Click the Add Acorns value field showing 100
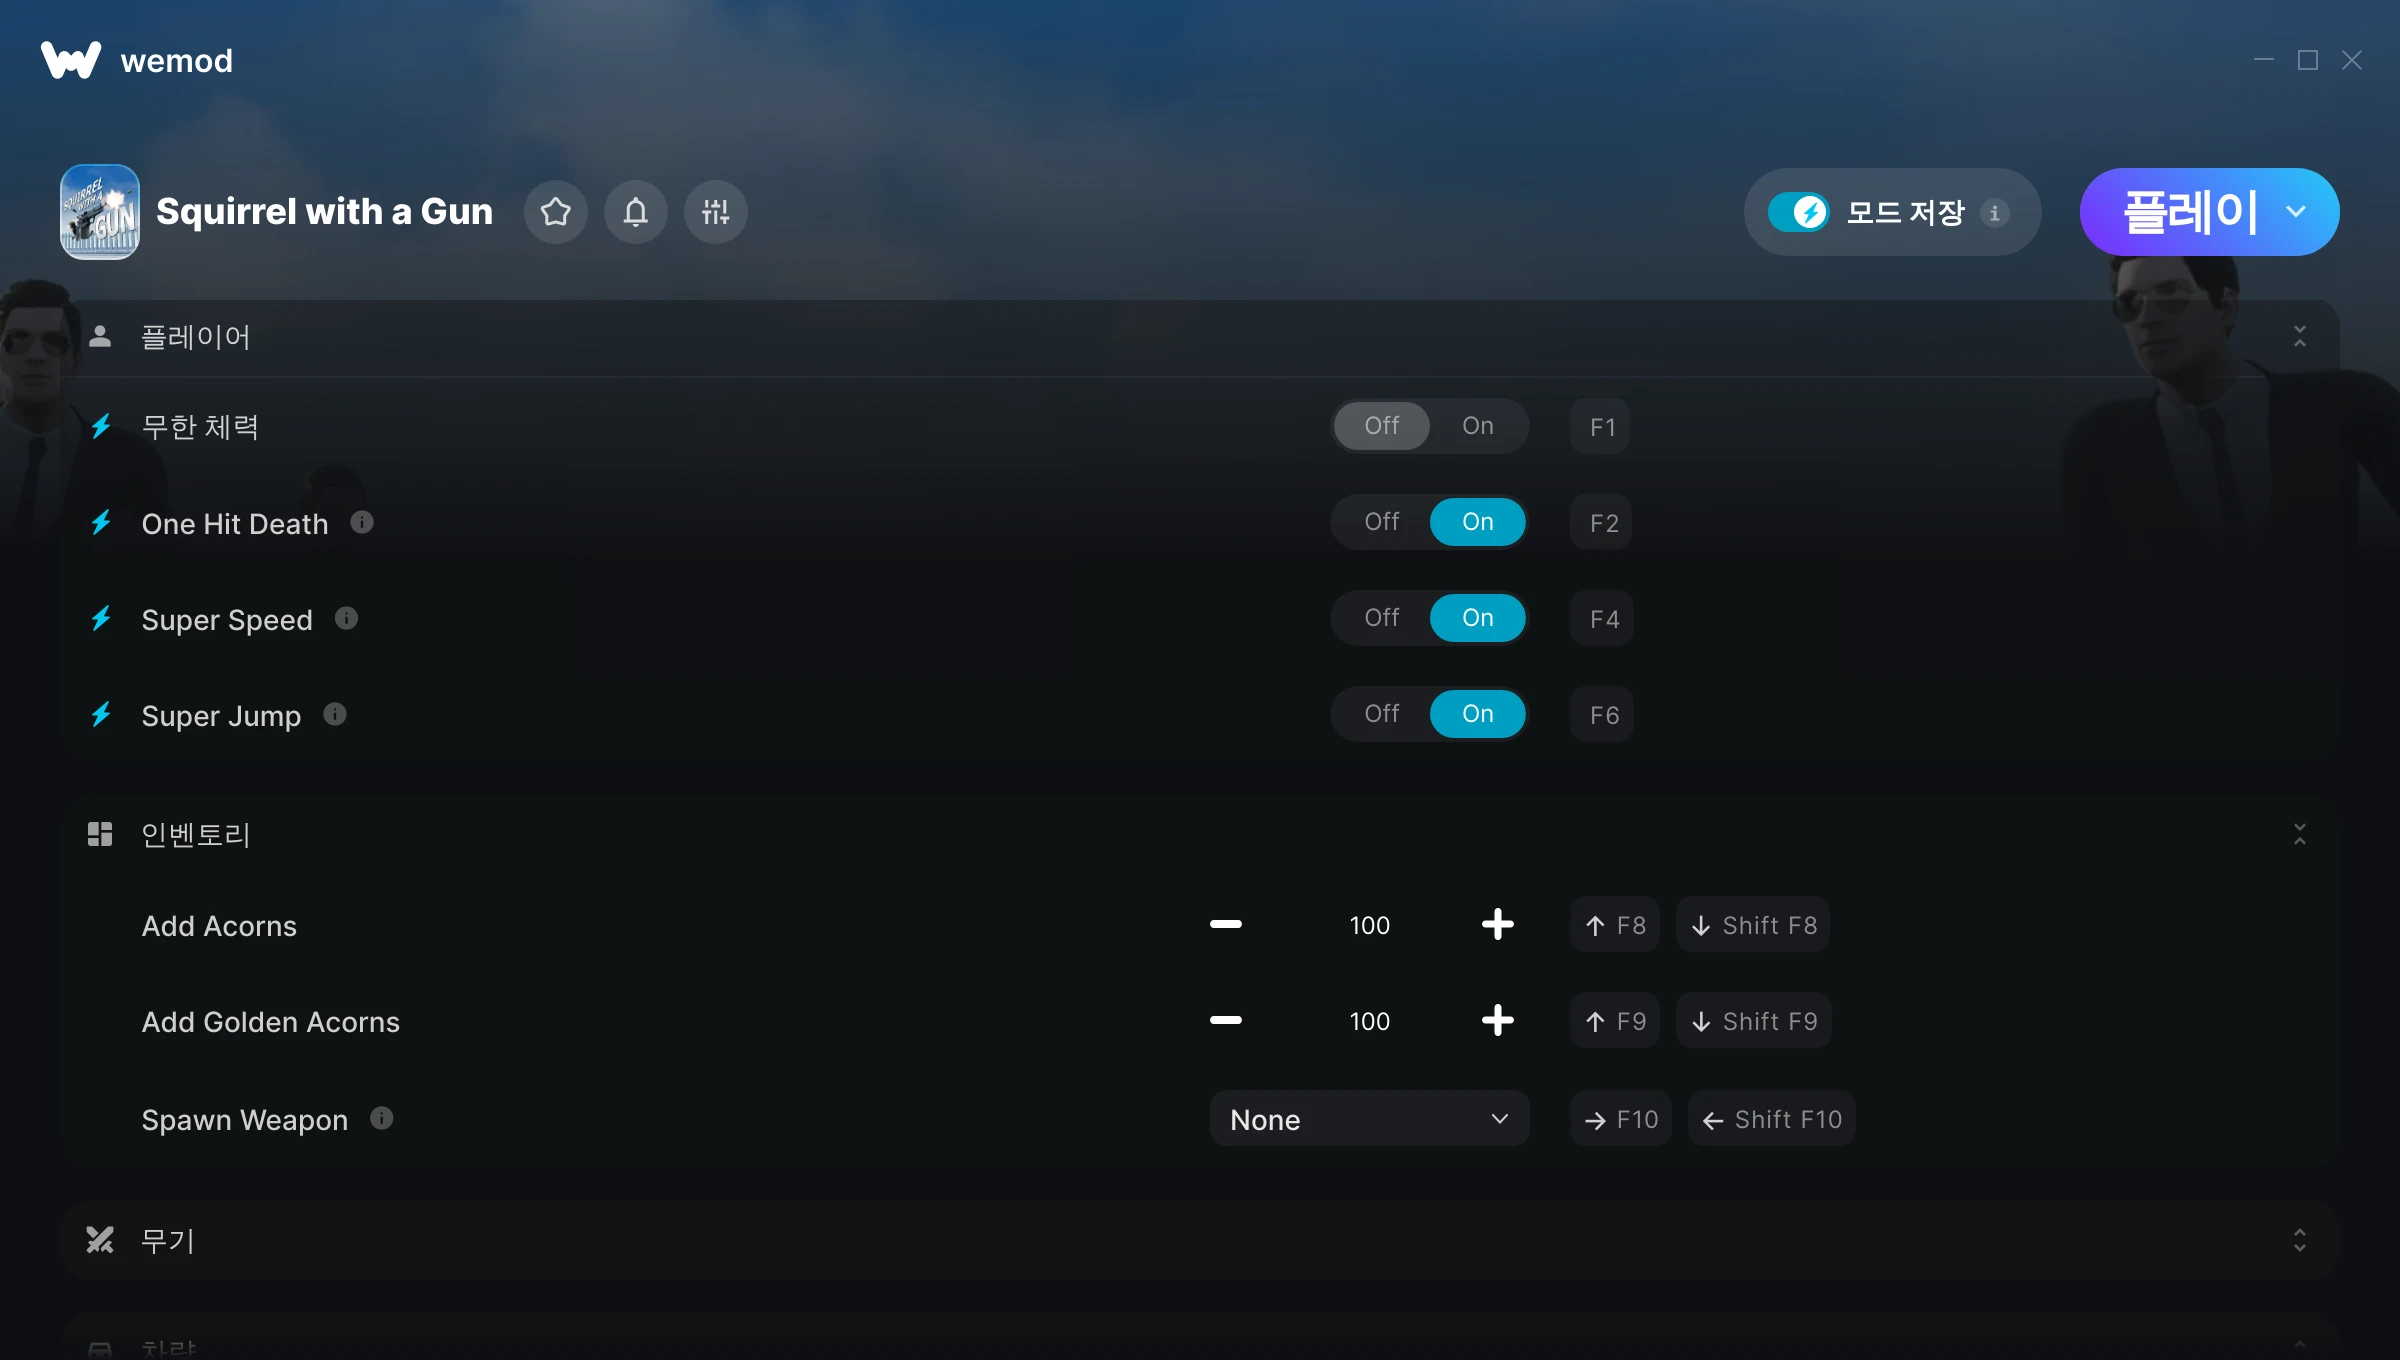2400x1360 pixels. (1369, 924)
